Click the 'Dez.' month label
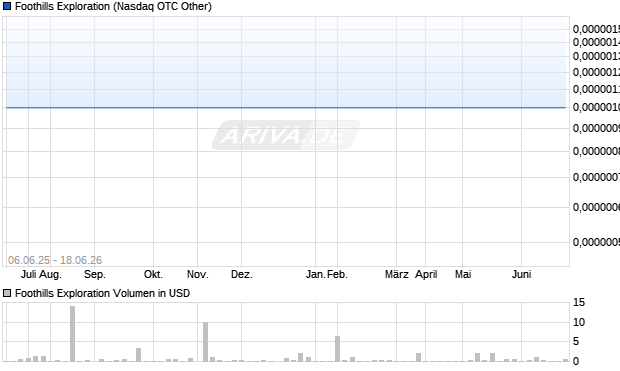620x371 pixels. 242,274
